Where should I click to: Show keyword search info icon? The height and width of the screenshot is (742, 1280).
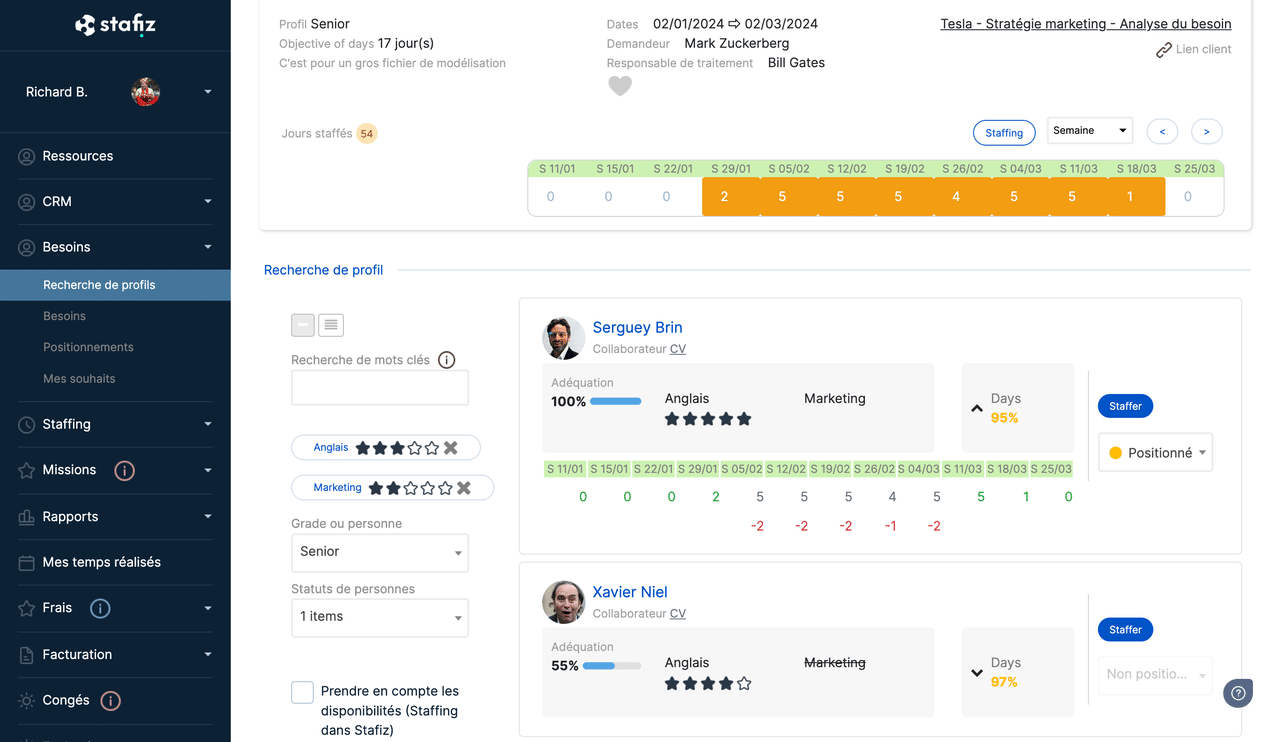coord(447,360)
